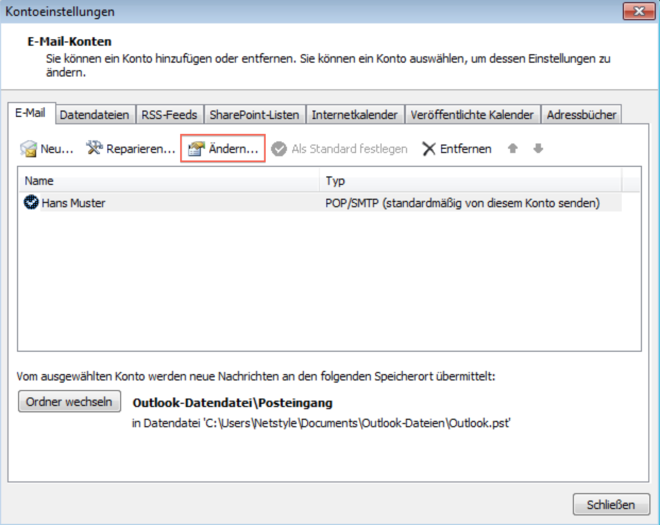
Task: Open the RSS-Feeds tab
Action: tap(170, 115)
